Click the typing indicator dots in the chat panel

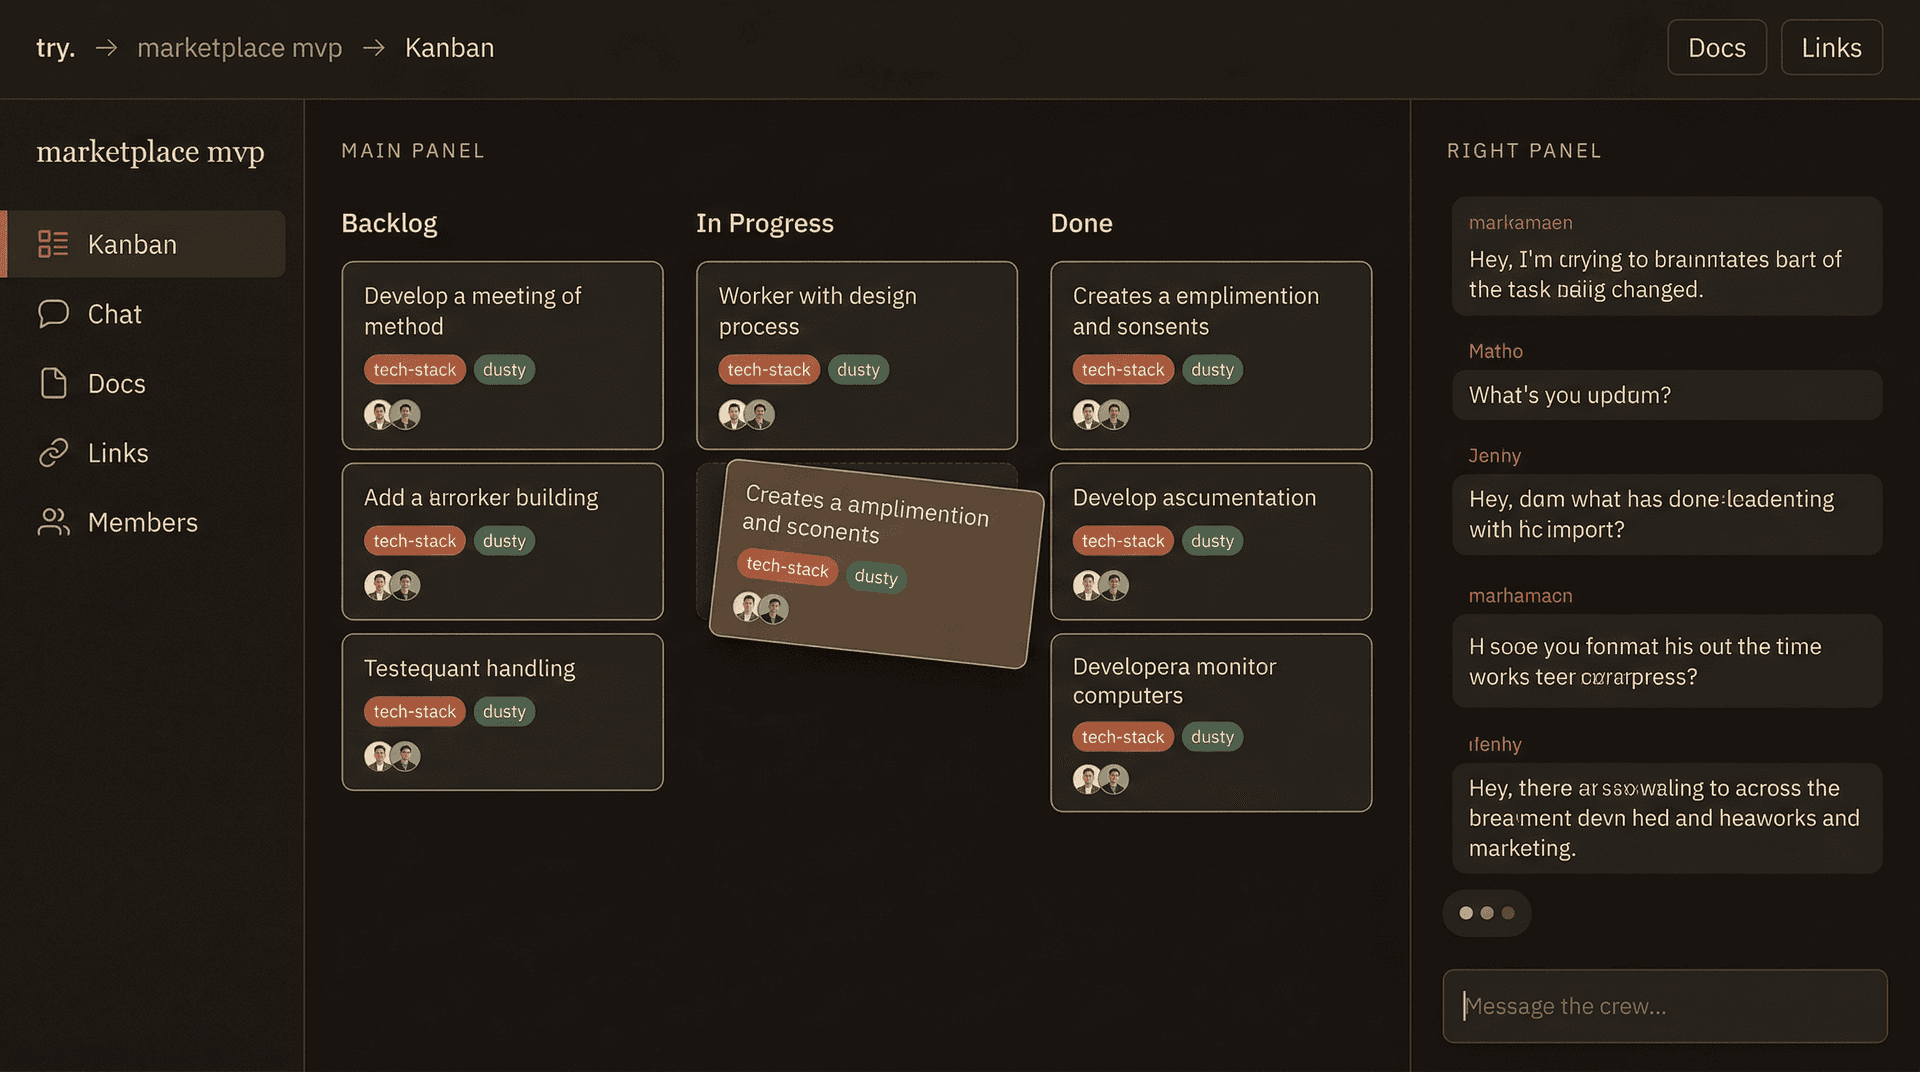(1487, 912)
